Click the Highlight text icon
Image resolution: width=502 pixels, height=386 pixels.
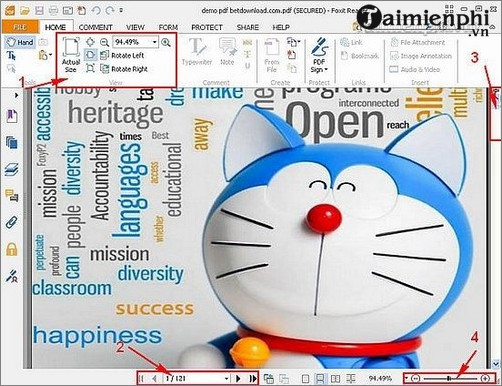tap(247, 42)
